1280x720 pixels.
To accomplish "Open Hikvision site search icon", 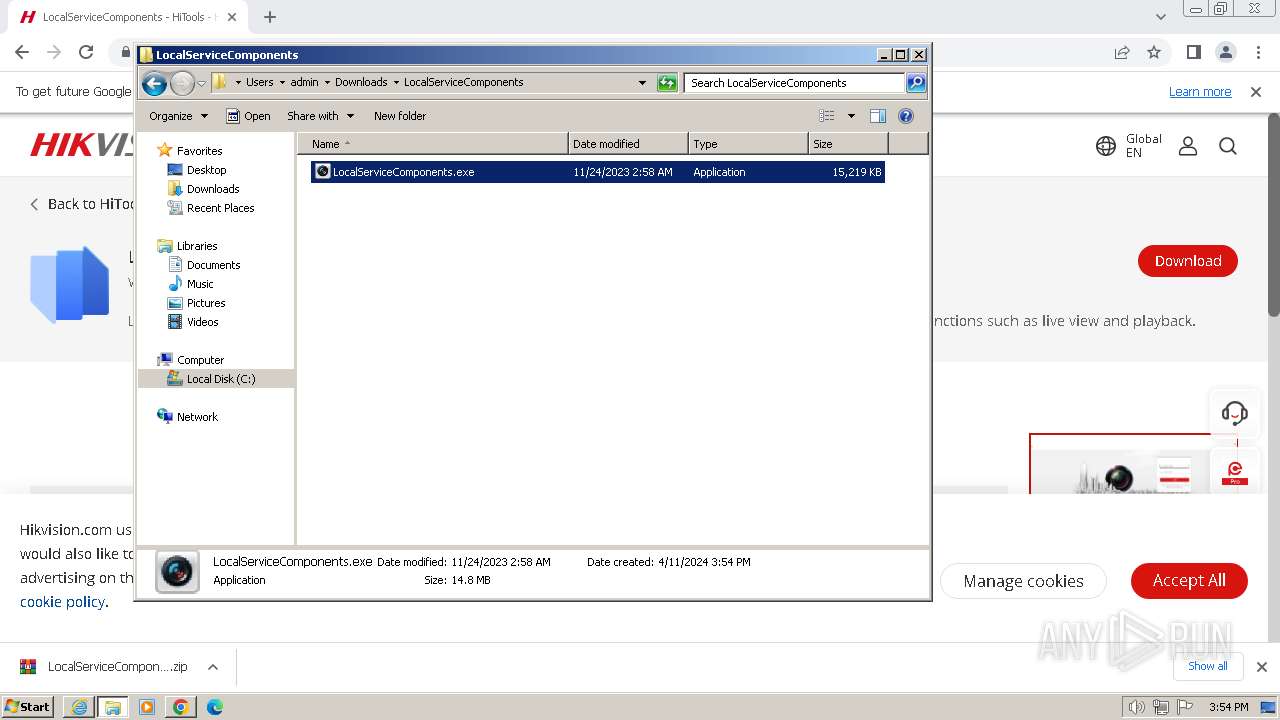I will (1228, 146).
